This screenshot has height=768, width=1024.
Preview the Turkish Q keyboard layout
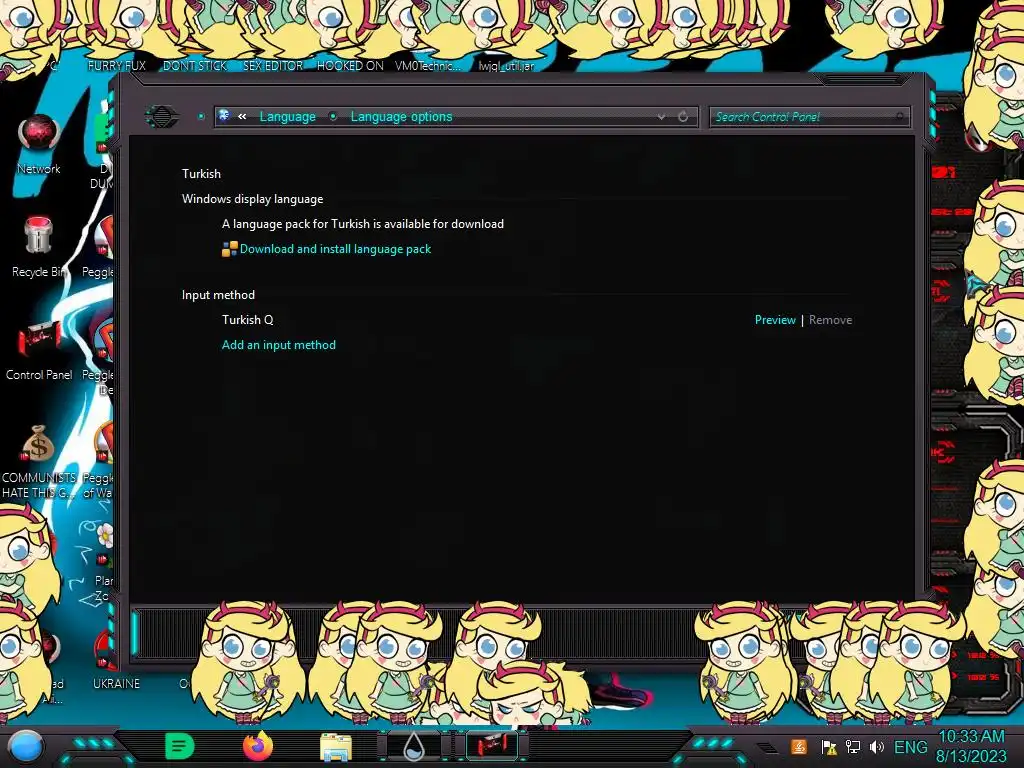coord(775,320)
